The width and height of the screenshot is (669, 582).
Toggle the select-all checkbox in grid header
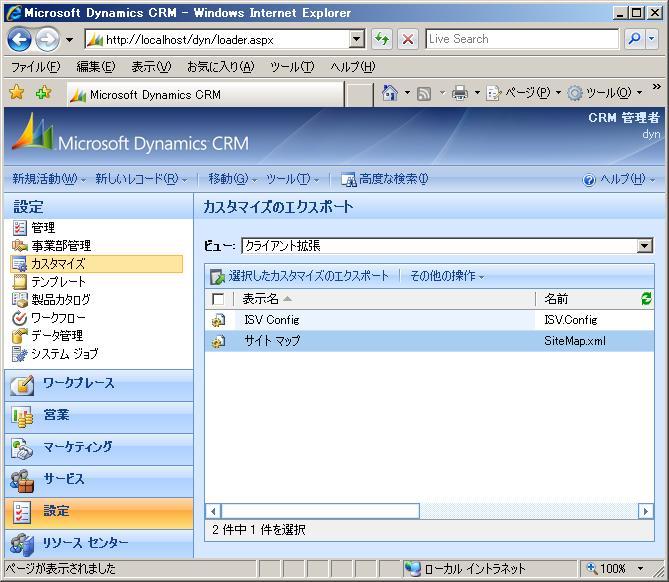tap(218, 299)
